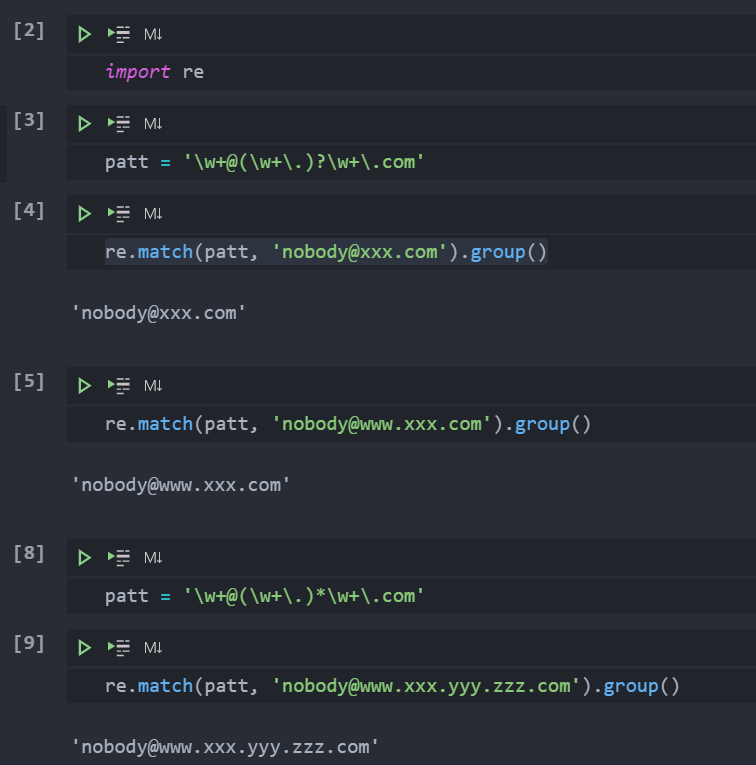This screenshot has height=765, width=756.
Task: Run cell 8 defining patt with *
Action: [84, 558]
